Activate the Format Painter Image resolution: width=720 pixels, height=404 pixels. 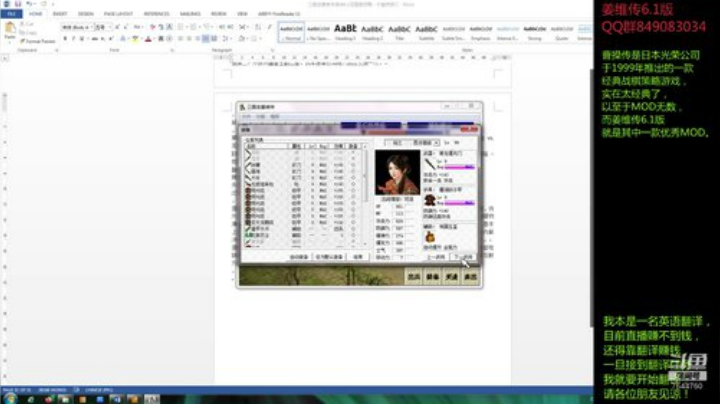click(38, 41)
